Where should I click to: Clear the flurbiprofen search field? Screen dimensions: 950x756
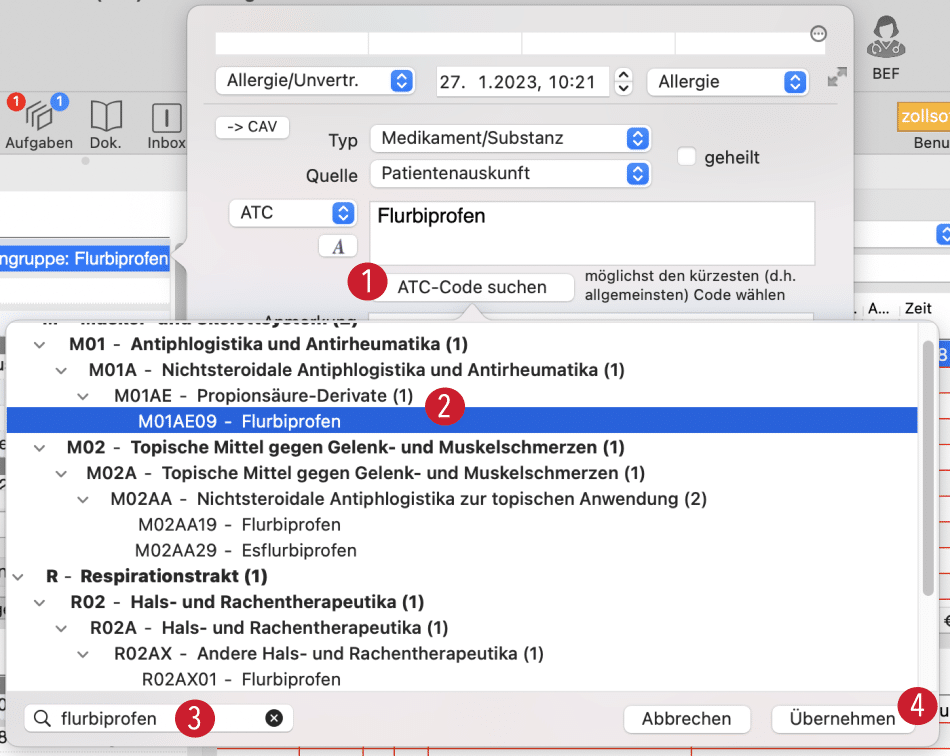274,718
